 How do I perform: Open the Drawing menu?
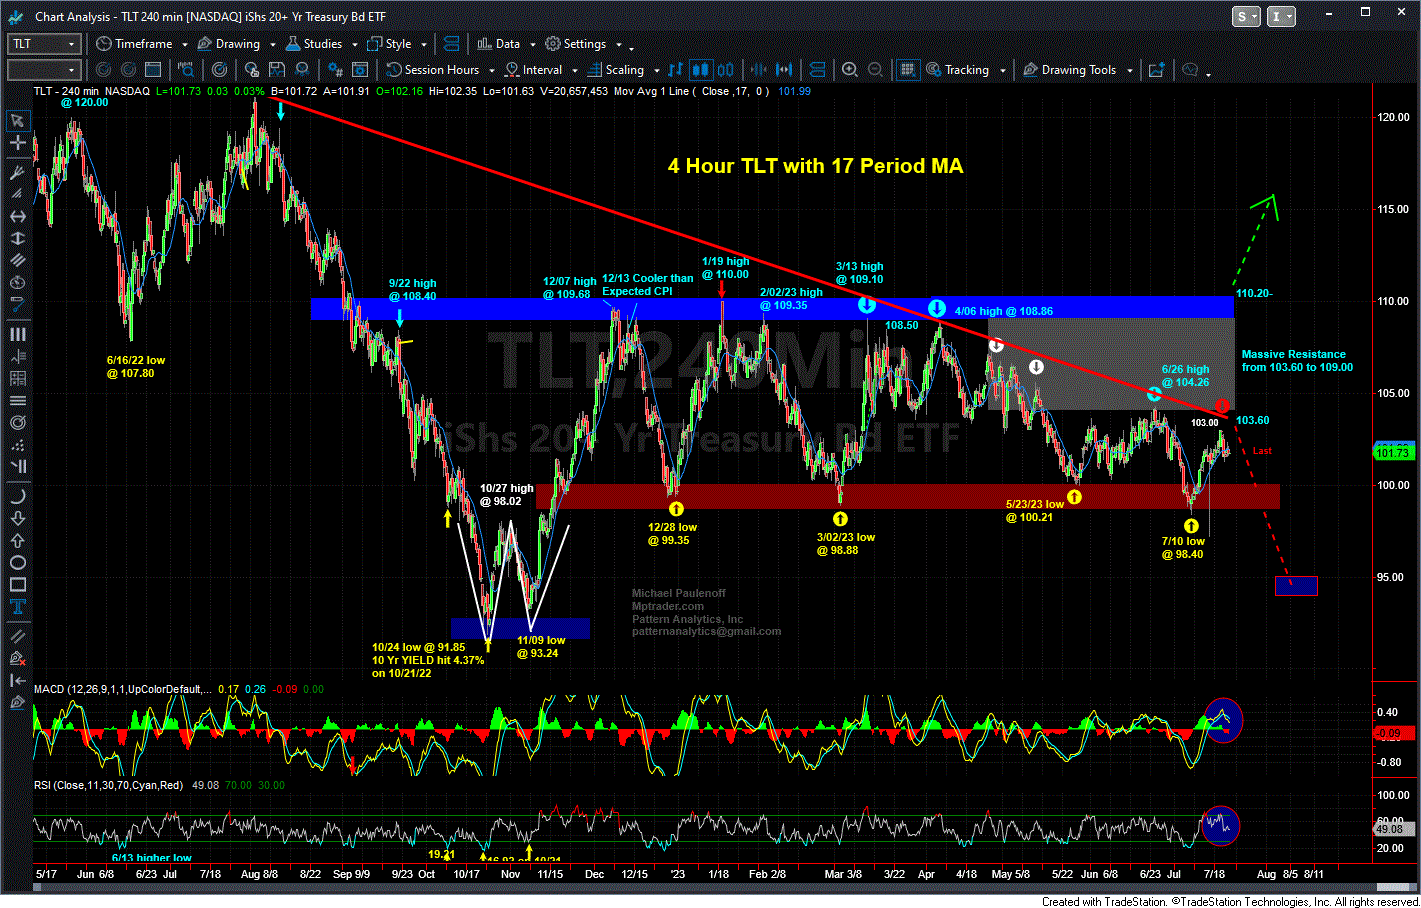pyautogui.click(x=229, y=44)
